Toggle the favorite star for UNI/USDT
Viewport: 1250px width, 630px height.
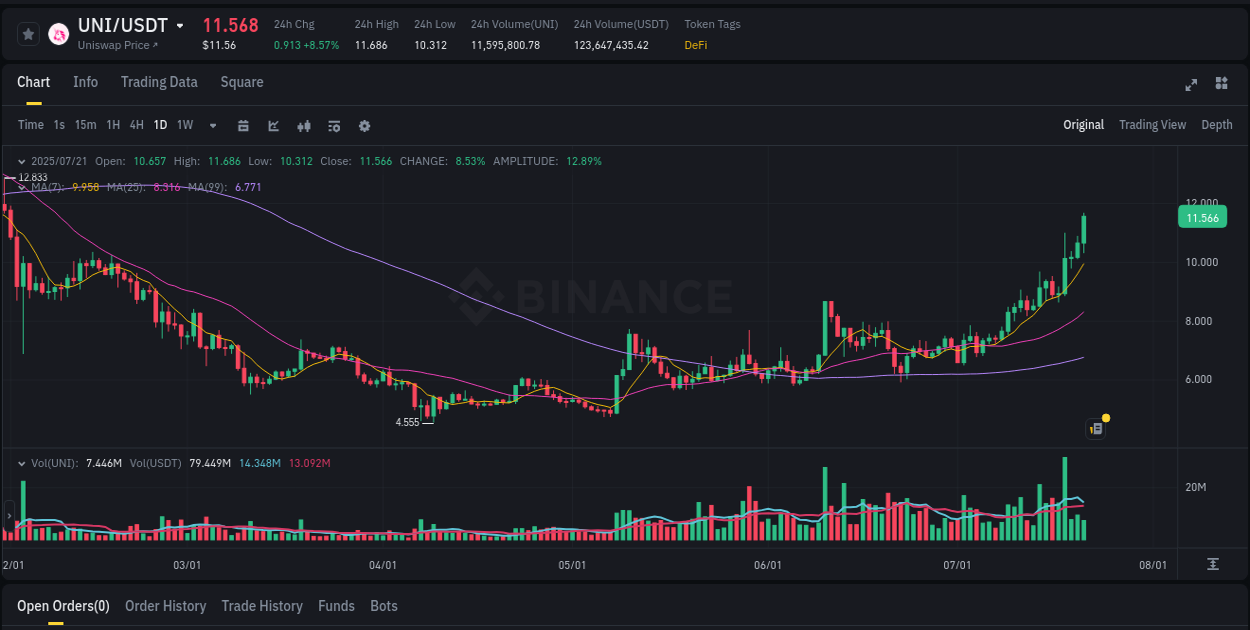click(27, 33)
